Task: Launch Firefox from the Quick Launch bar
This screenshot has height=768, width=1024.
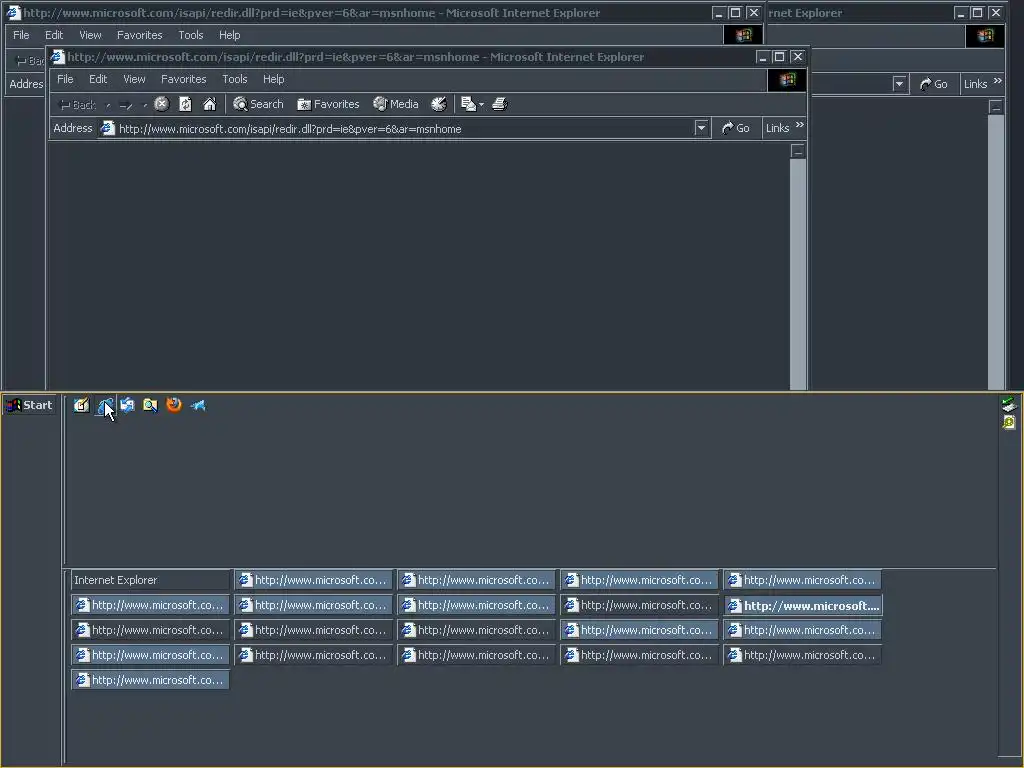Action: [174, 405]
